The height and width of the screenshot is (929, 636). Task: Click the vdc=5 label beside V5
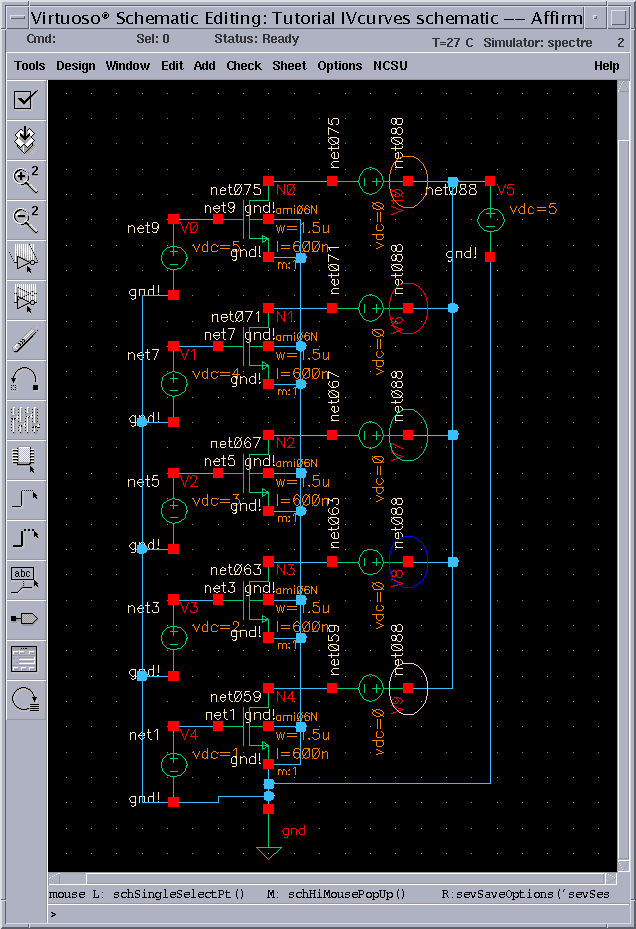tap(533, 209)
